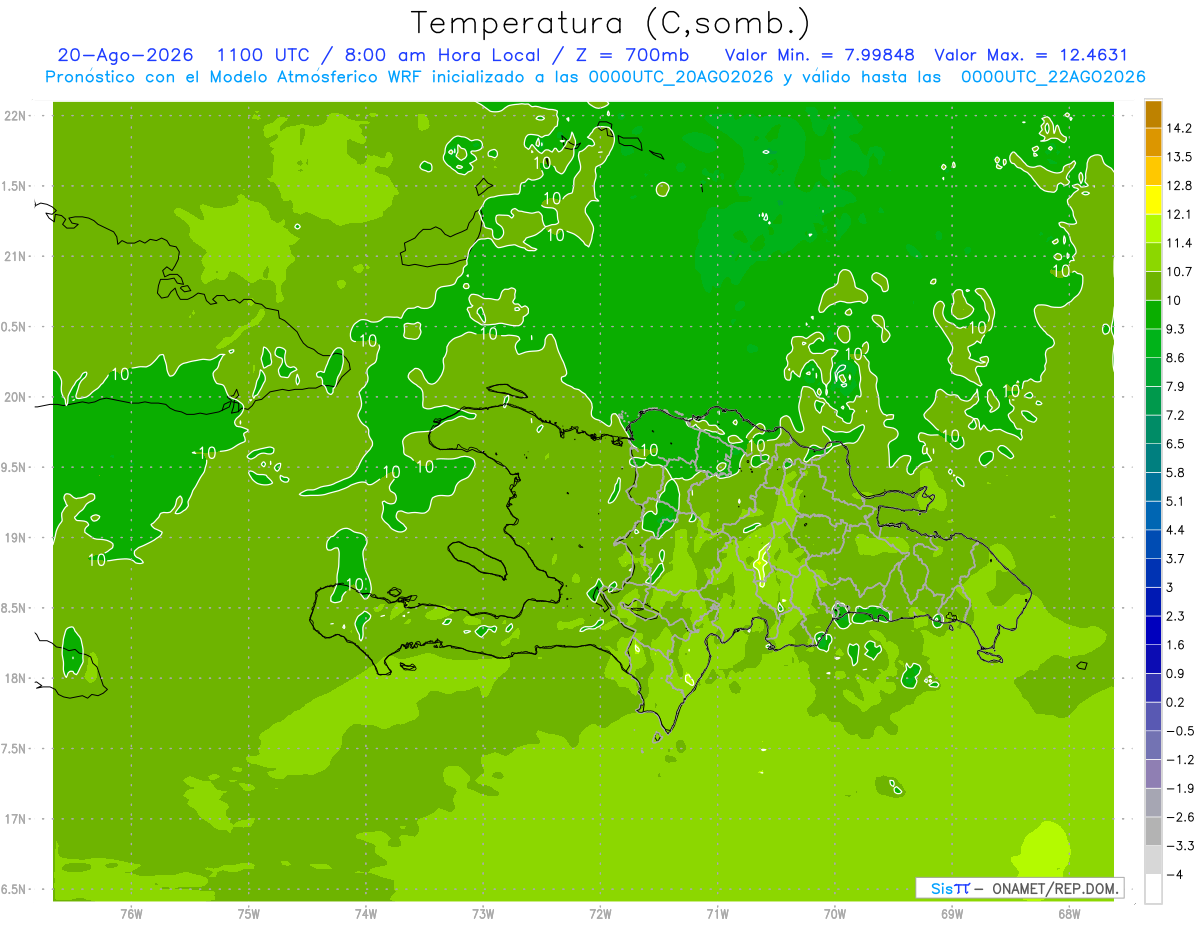
Task: Click the "ONAMET/REP.DOM." credit label
Action: tap(1054, 888)
